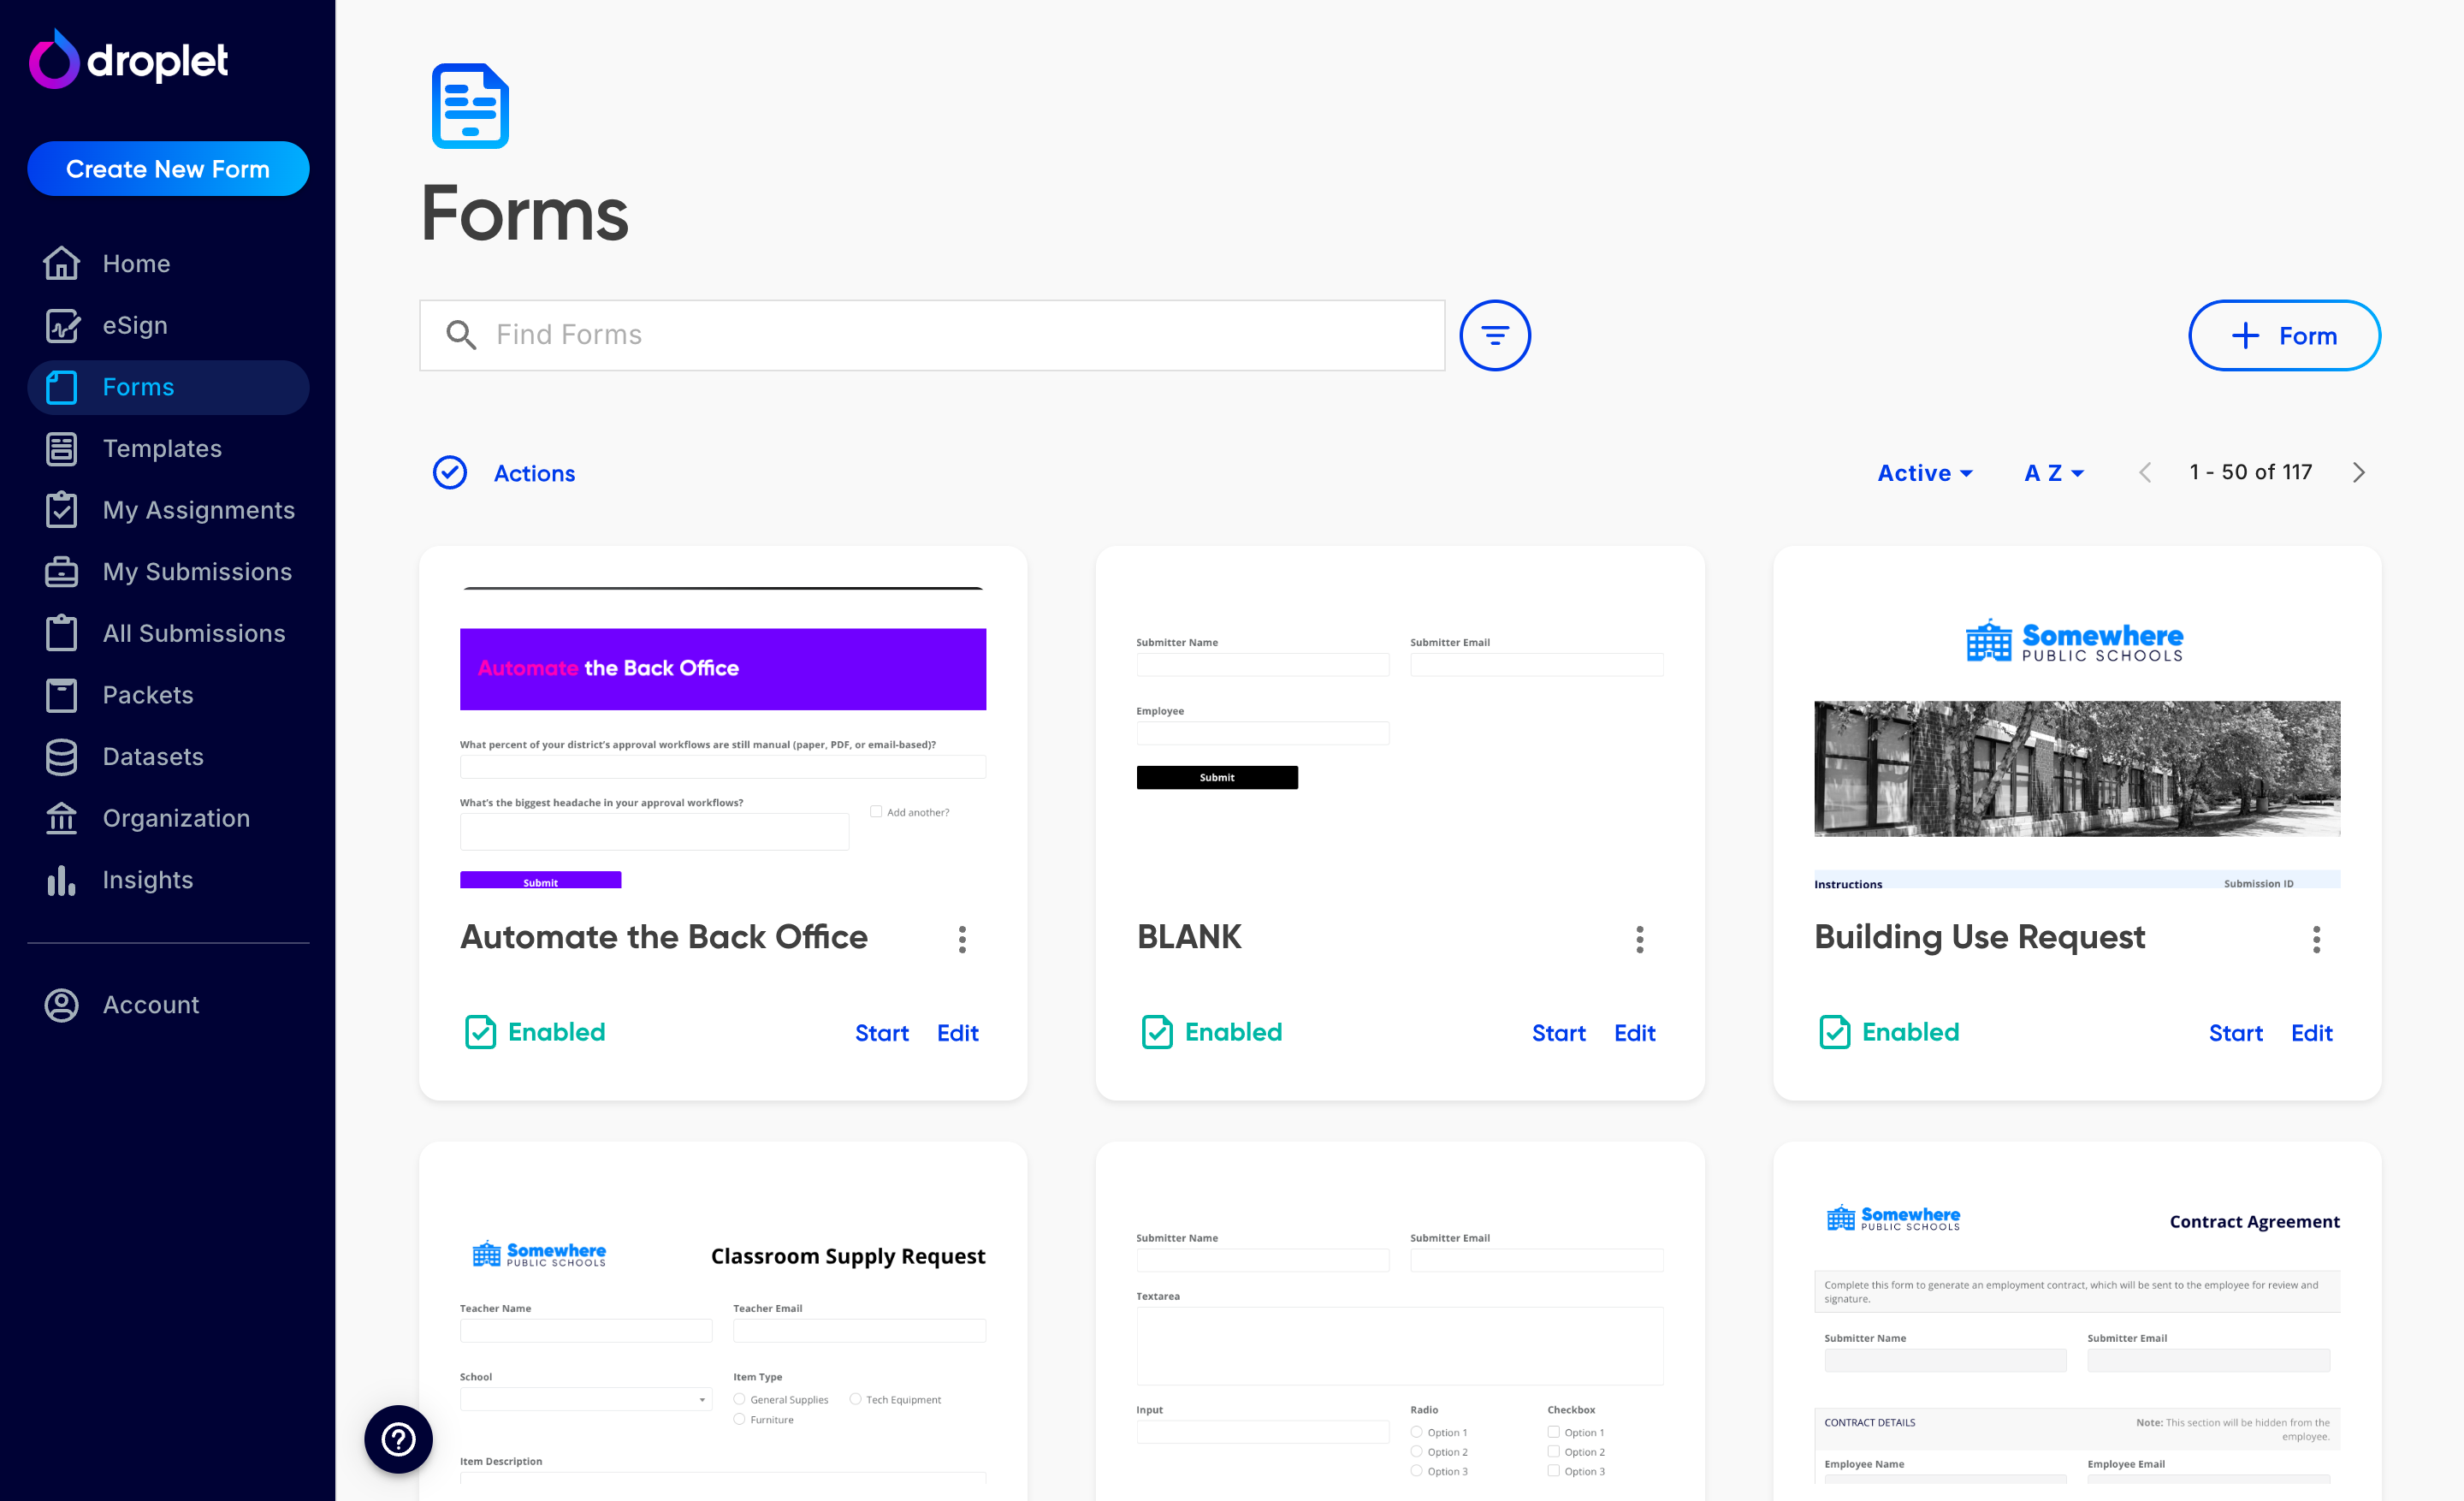This screenshot has height=1501, width=2464.
Task: Click the Organization building icon
Action: coord(61,818)
